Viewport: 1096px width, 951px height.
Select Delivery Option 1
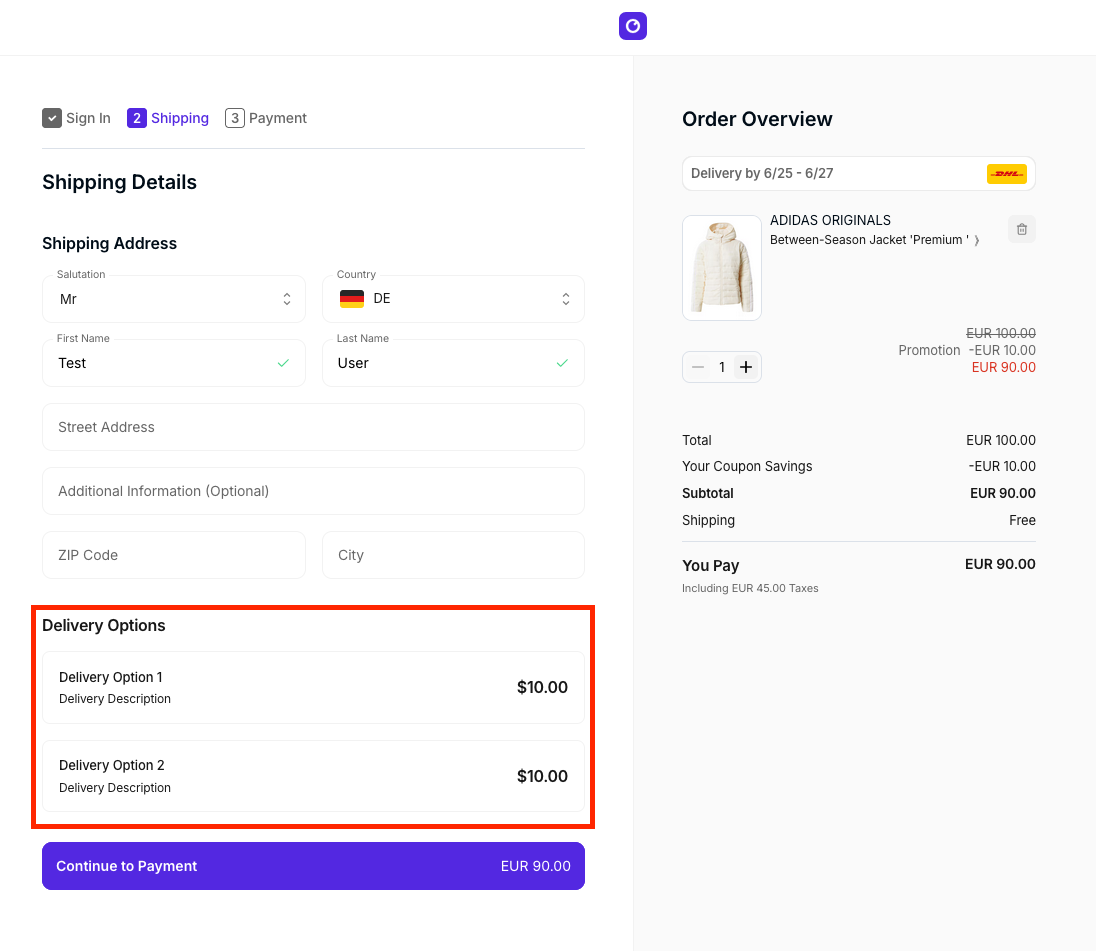pyautogui.click(x=313, y=687)
